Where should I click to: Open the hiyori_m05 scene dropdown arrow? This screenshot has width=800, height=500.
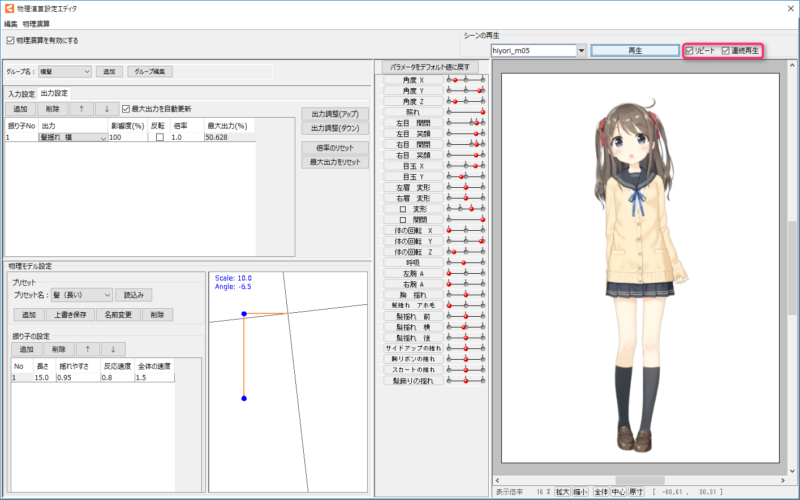point(581,51)
